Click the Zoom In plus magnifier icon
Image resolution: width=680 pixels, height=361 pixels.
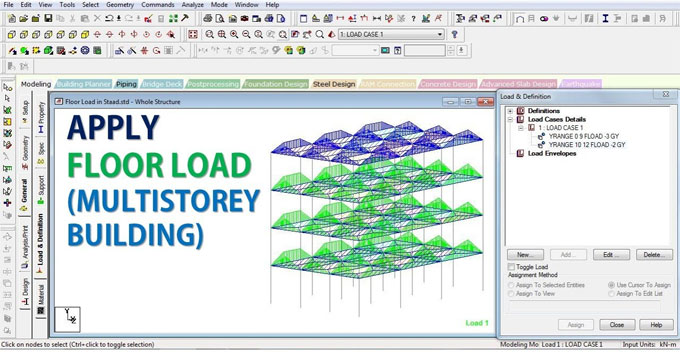234,34
